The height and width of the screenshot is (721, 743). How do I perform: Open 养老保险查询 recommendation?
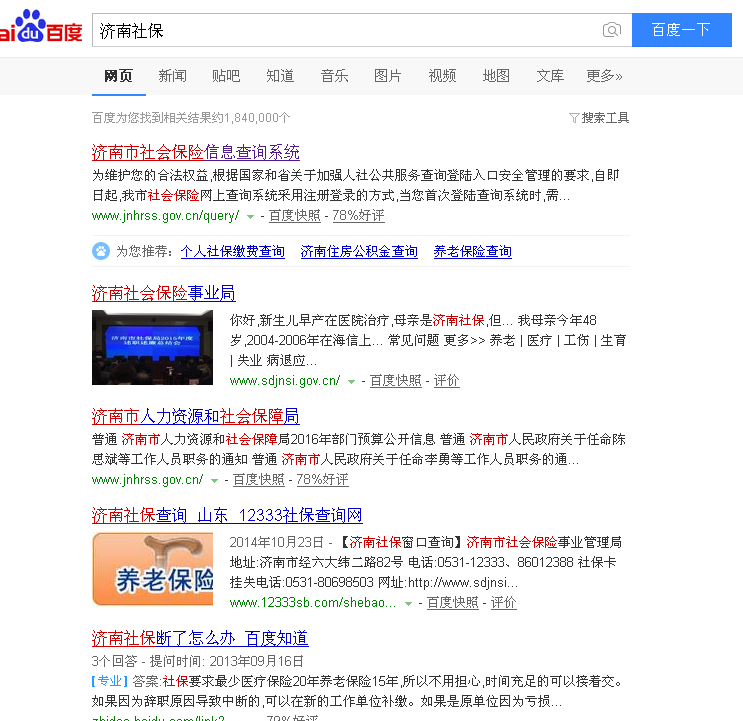tap(472, 251)
